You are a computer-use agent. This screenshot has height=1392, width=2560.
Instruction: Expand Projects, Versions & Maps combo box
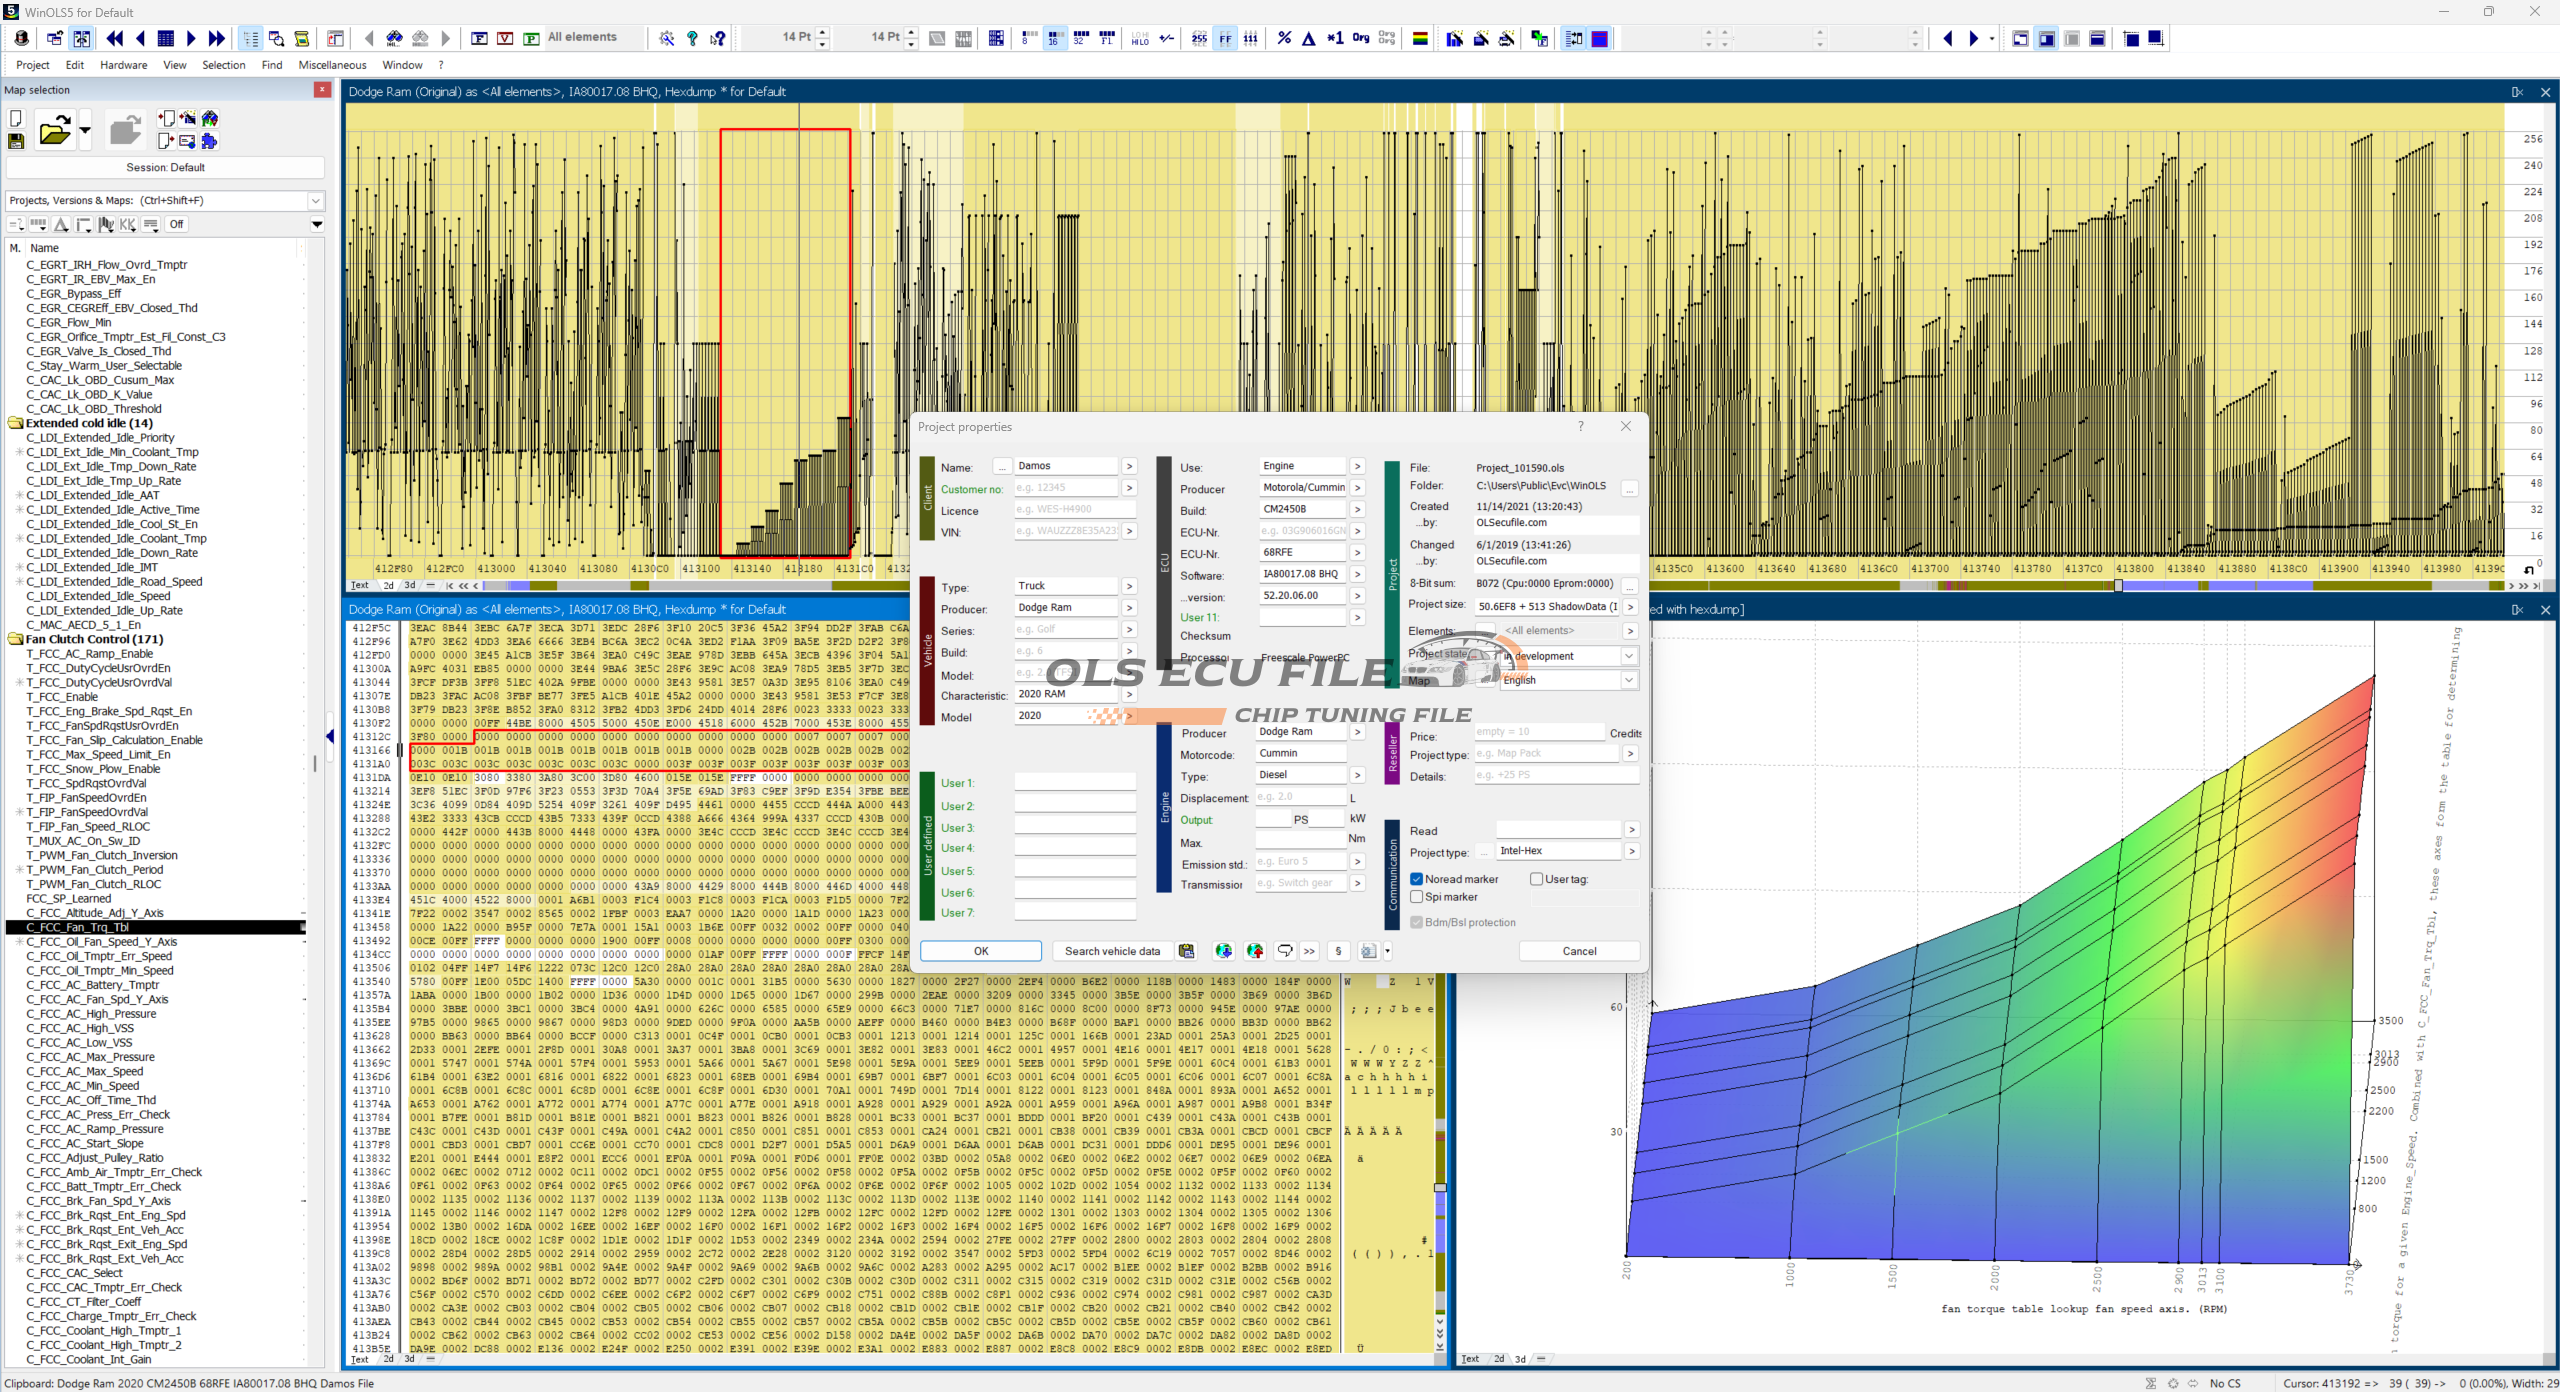[316, 201]
